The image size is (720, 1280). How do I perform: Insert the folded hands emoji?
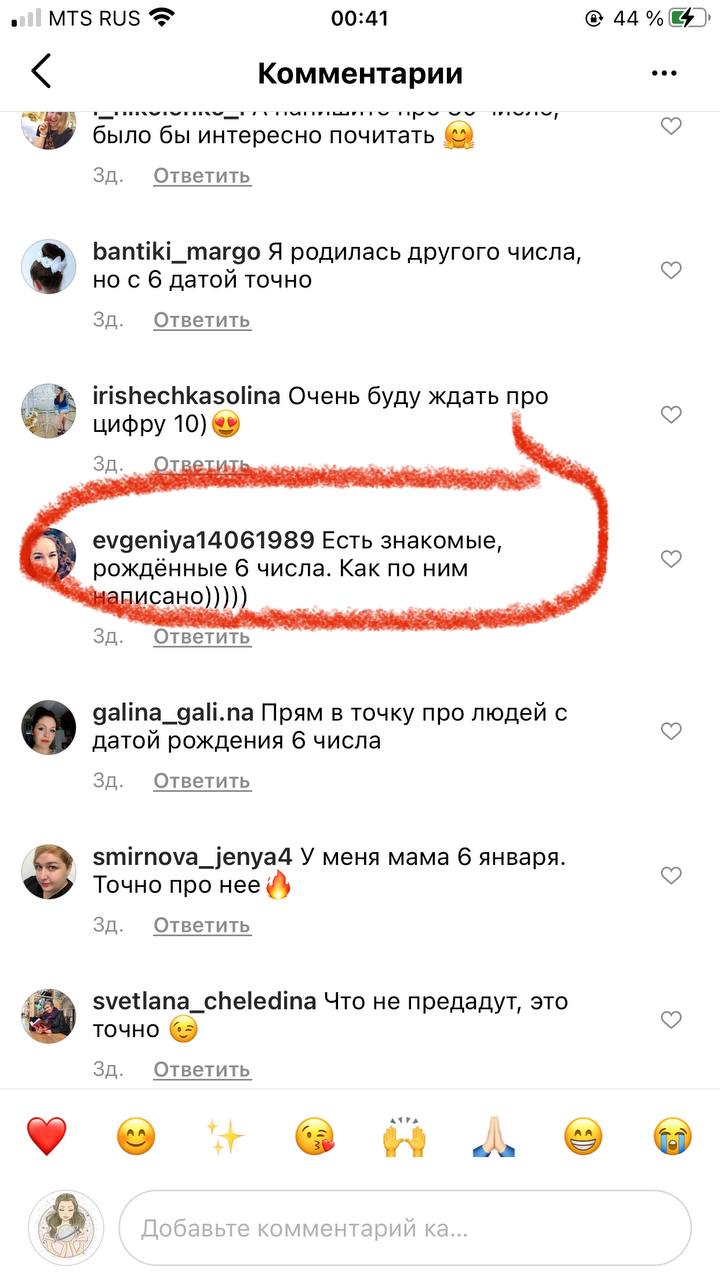(494, 1137)
